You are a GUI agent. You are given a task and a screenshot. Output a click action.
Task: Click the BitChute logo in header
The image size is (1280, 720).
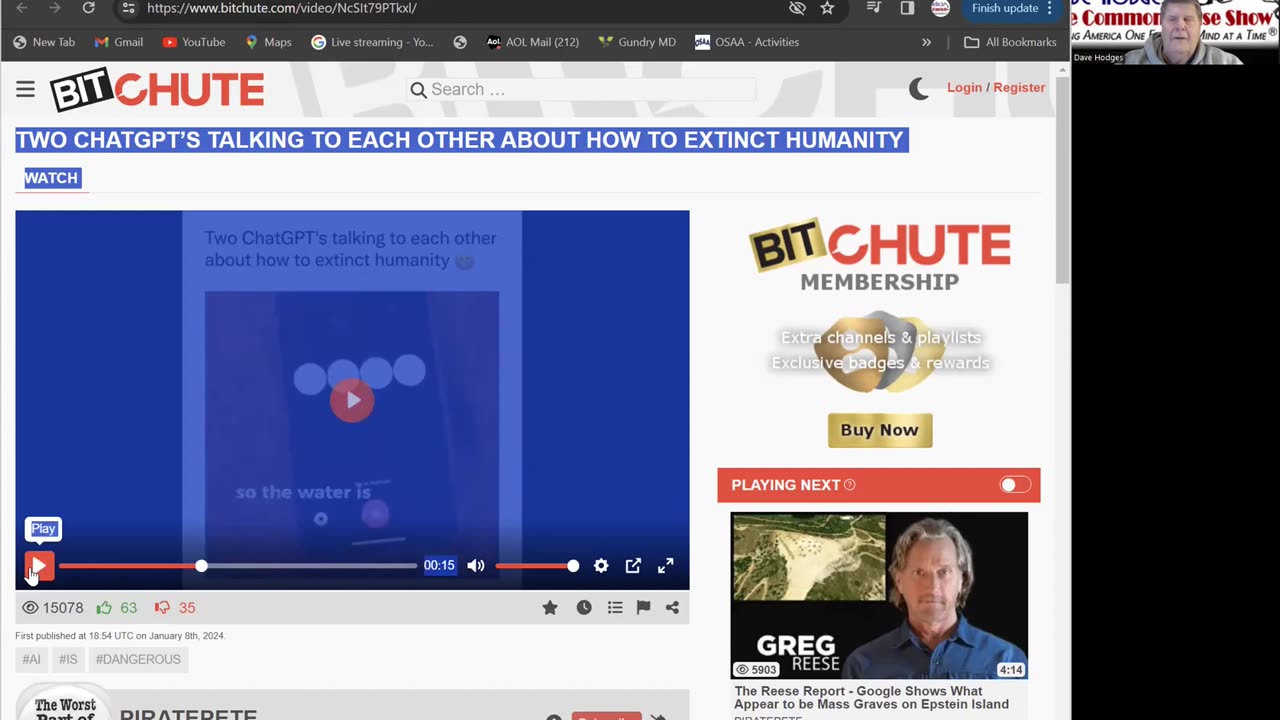(157, 91)
